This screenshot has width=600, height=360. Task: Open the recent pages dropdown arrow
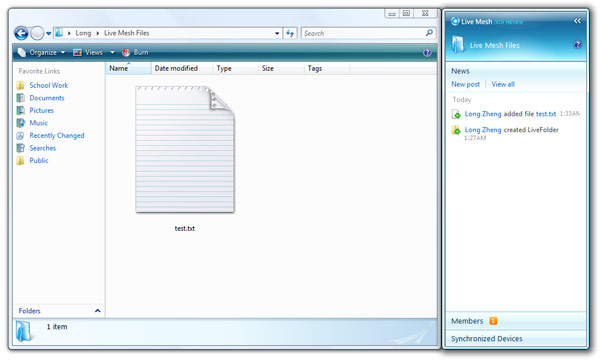pos(49,34)
